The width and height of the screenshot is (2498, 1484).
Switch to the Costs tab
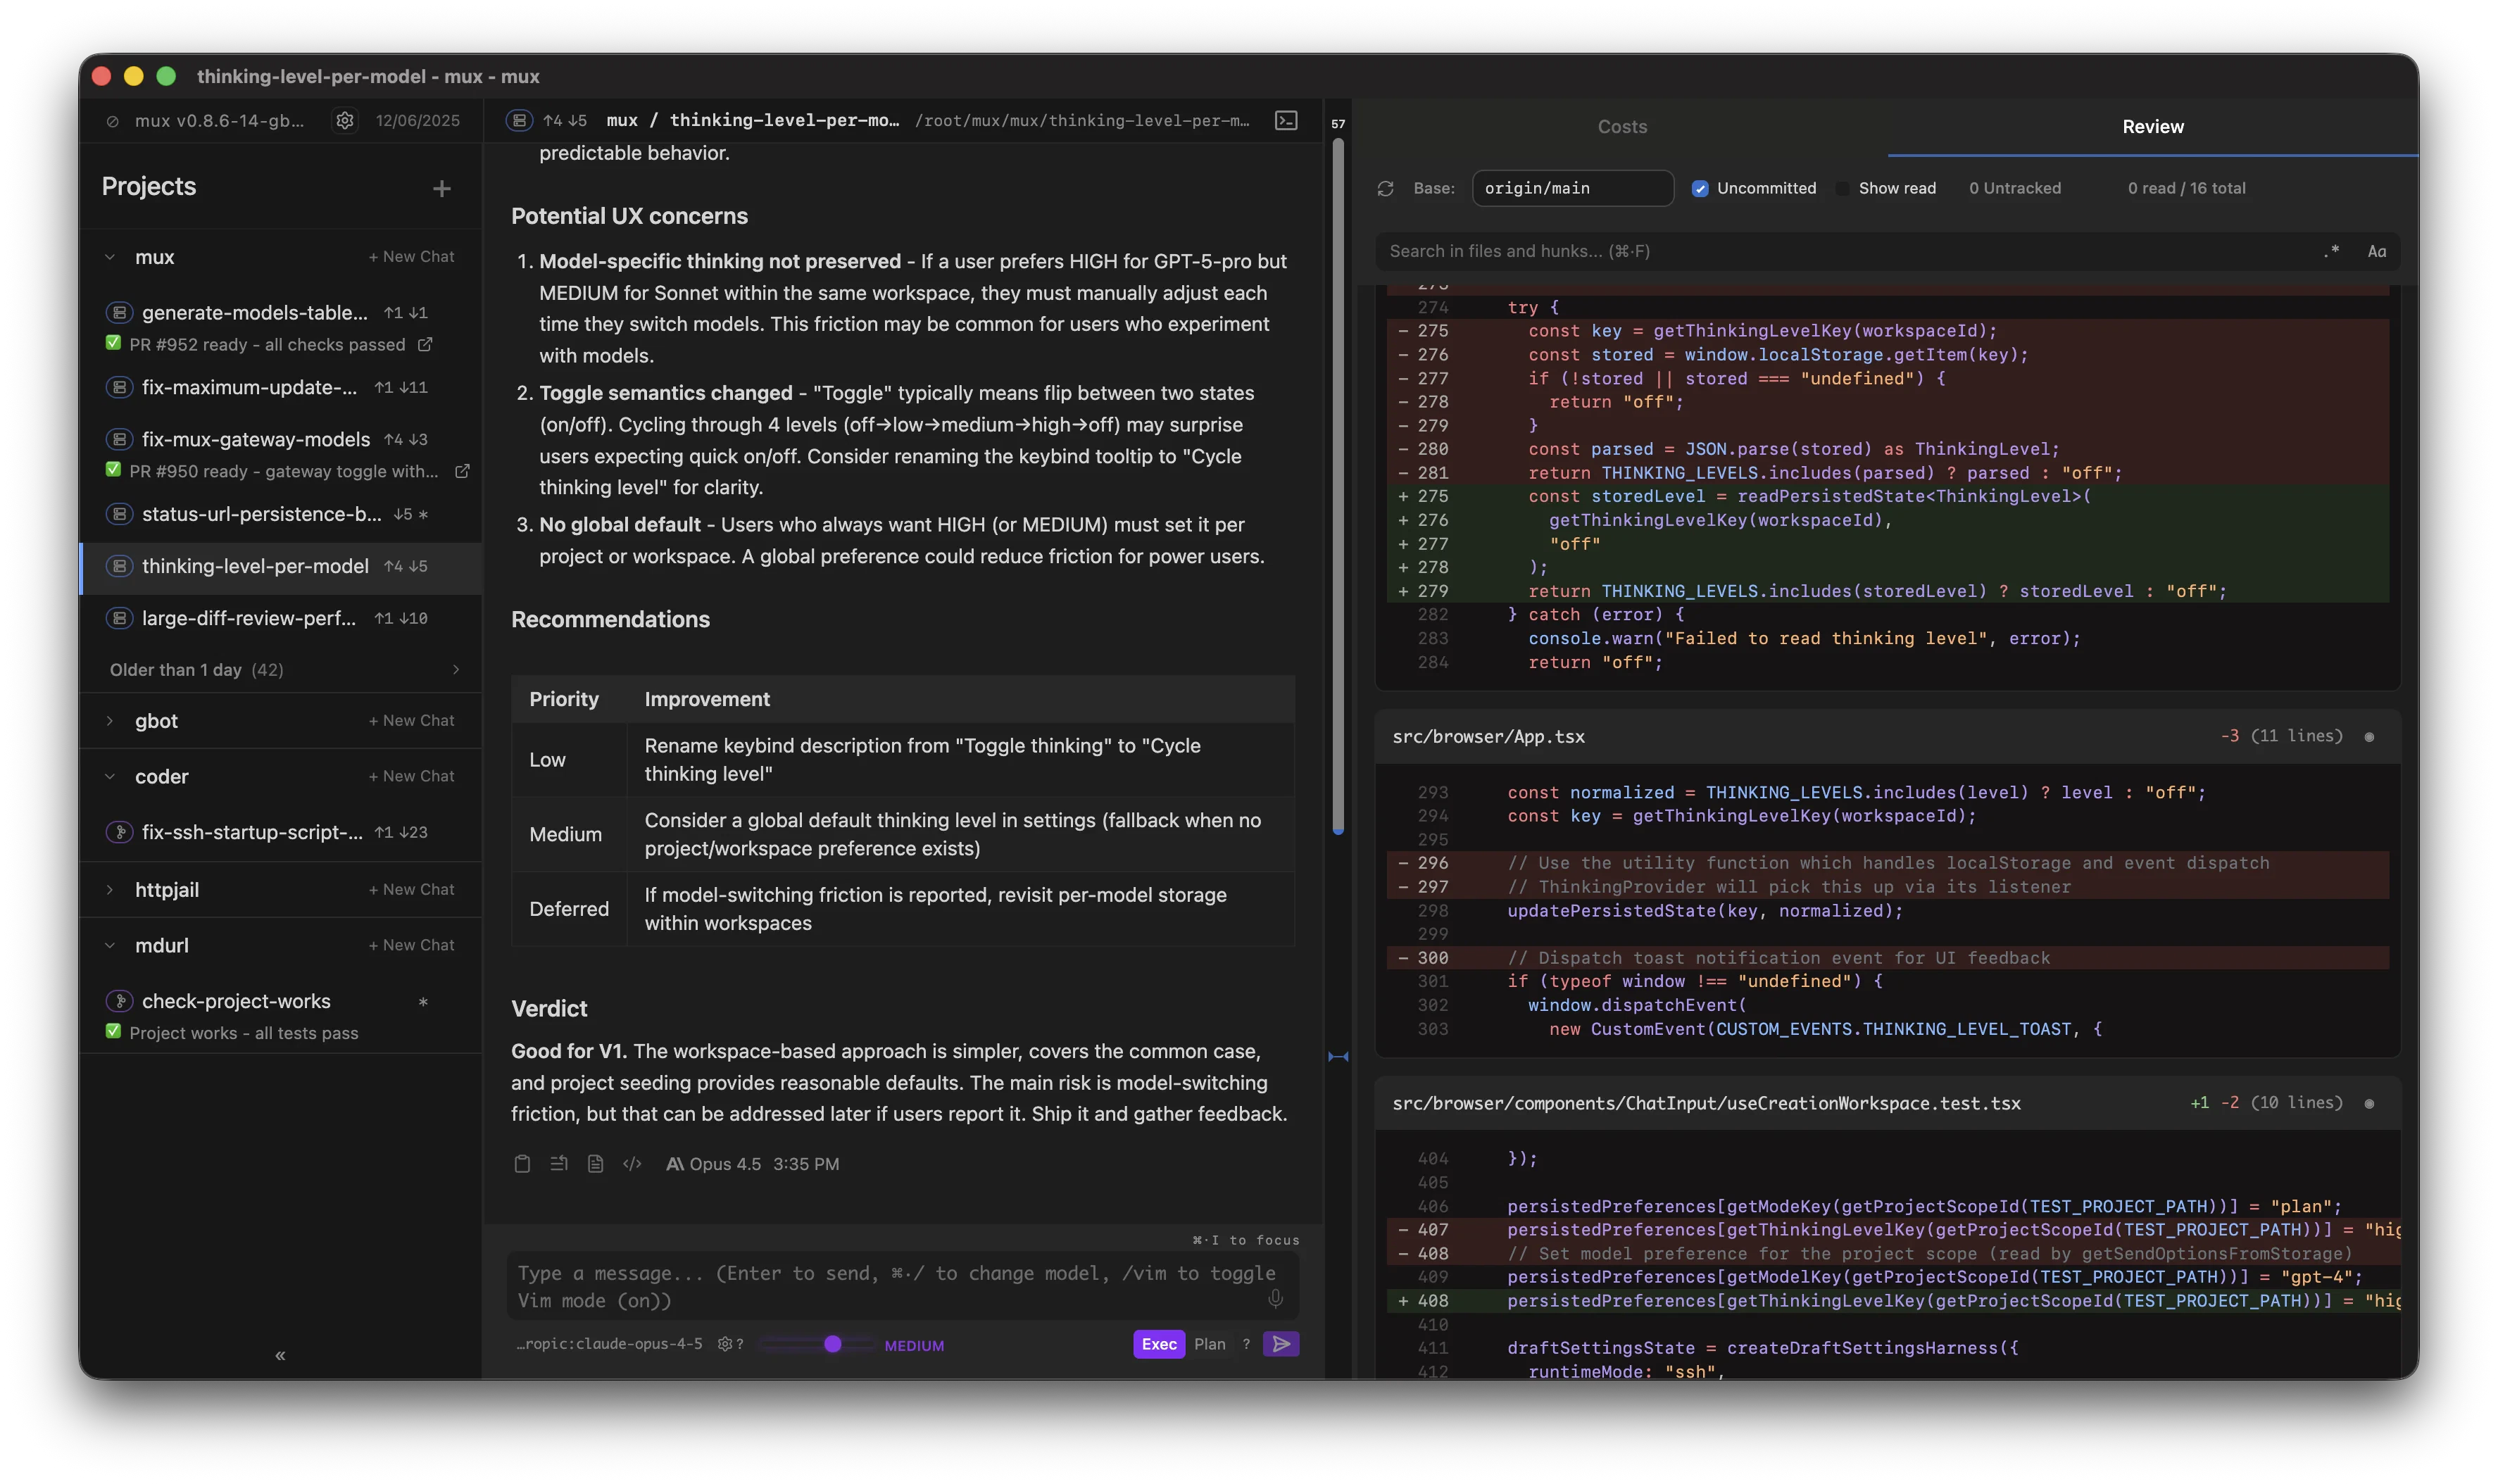pos(1621,127)
